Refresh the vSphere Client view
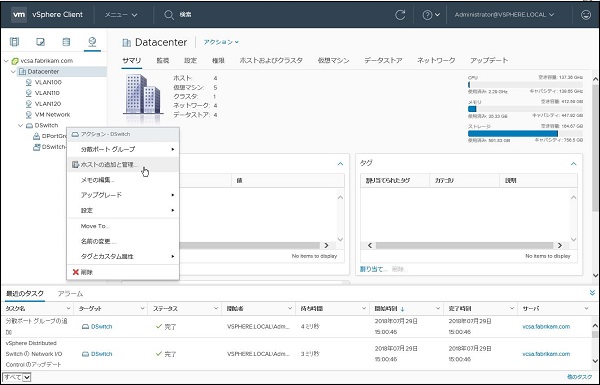The image size is (600, 385). coord(400,15)
